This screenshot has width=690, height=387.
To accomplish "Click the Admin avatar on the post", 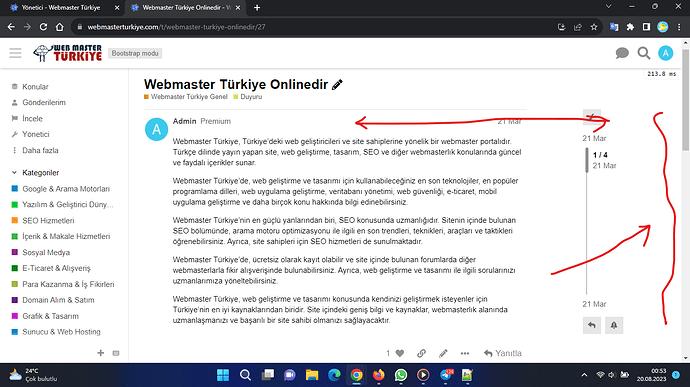I will click(156, 129).
